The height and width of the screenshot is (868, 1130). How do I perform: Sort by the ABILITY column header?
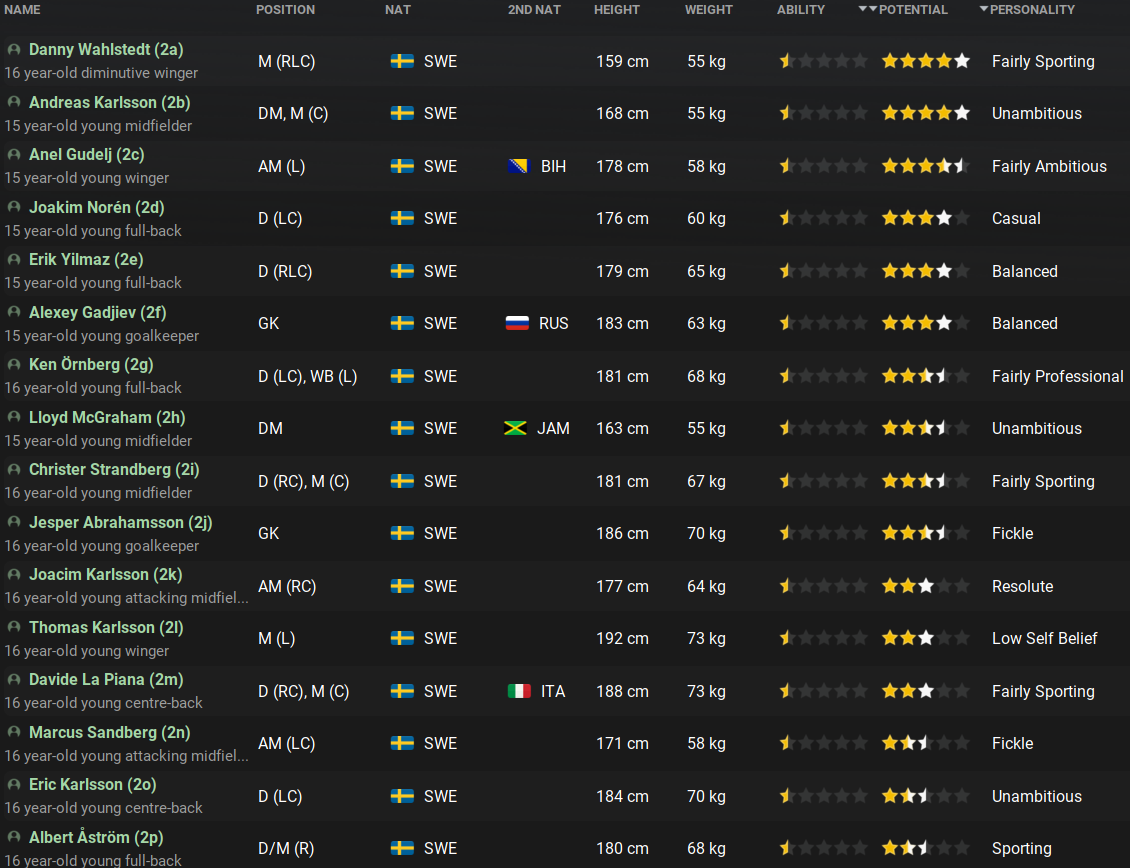tap(801, 9)
